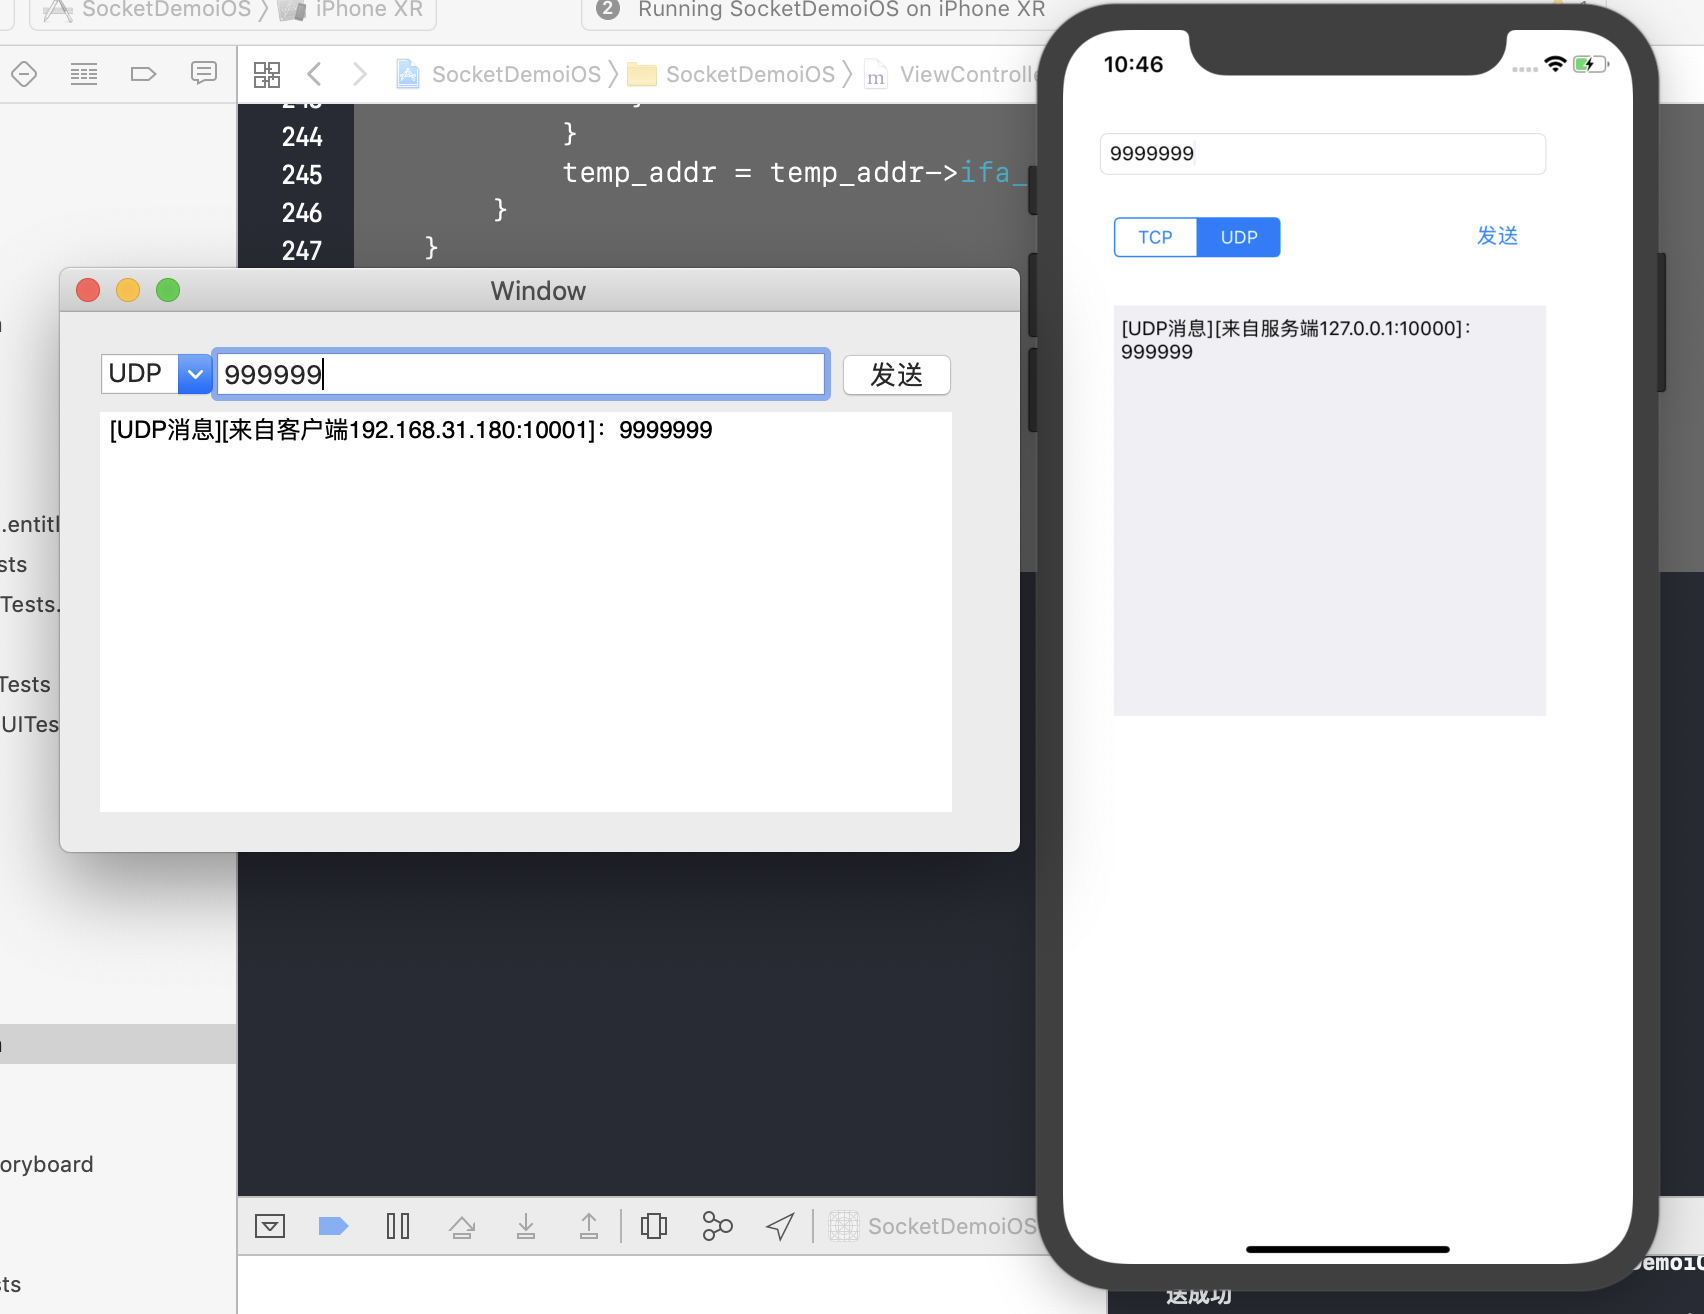The height and width of the screenshot is (1314, 1704).
Task: Pause program execution in debug bar
Action: [398, 1226]
